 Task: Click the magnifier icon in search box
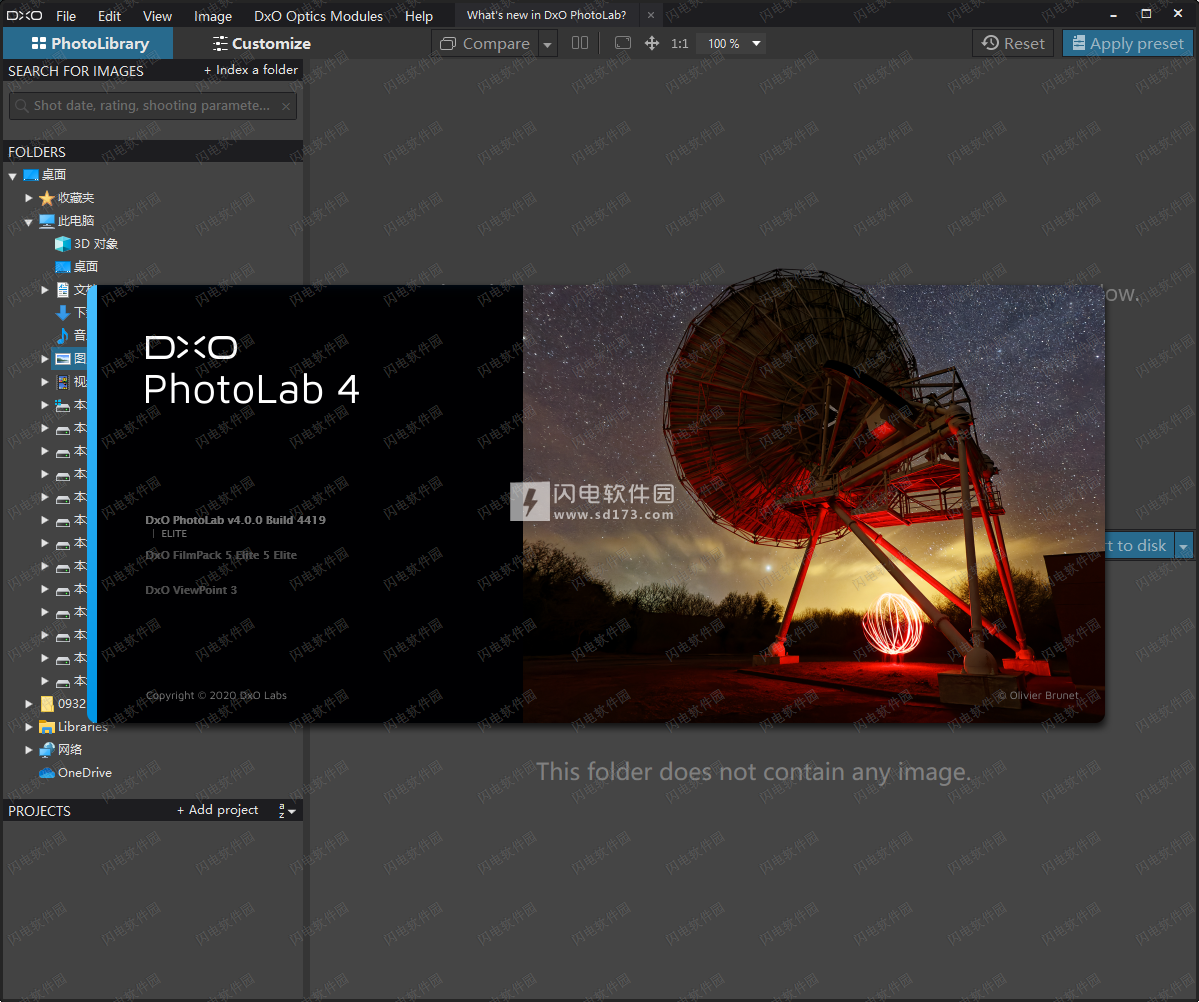21,106
